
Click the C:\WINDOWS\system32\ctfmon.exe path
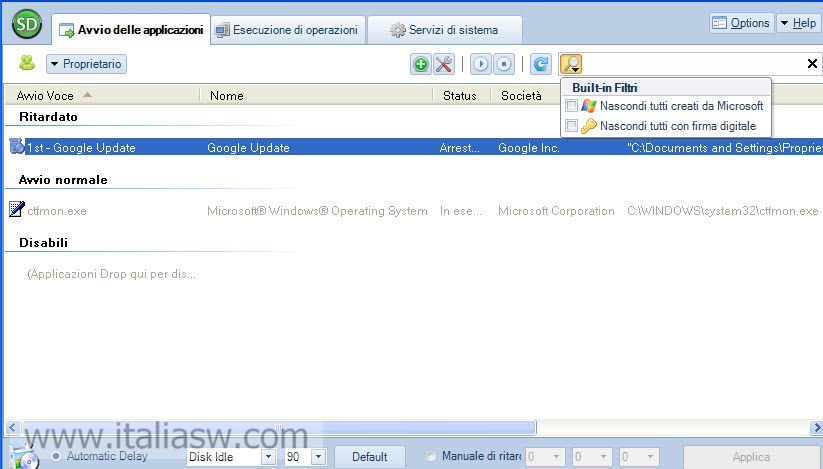click(723, 211)
